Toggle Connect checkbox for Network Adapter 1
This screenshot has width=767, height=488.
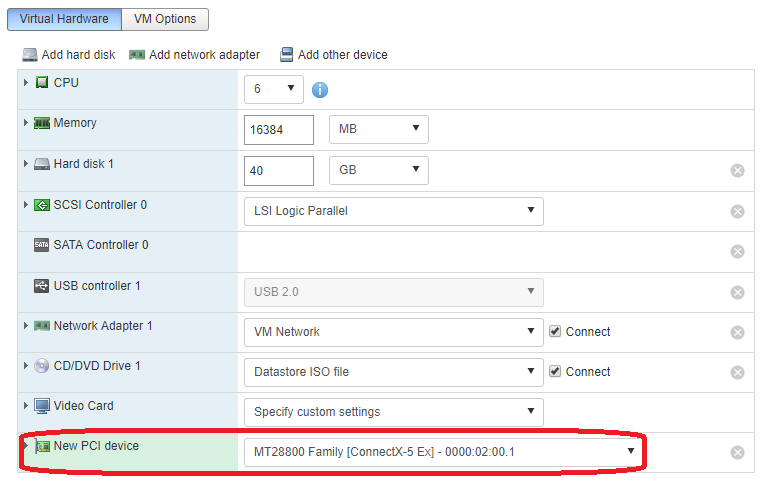(x=555, y=332)
